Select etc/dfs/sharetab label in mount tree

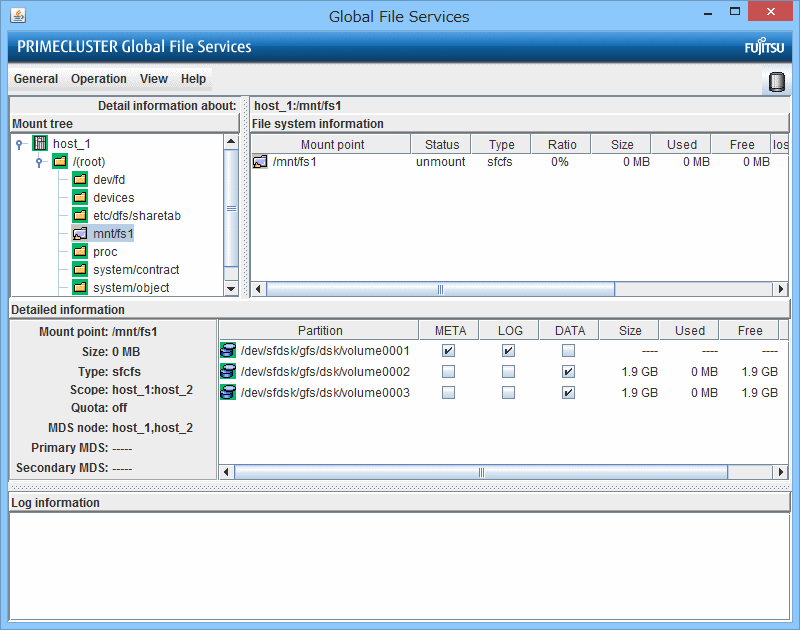137,215
